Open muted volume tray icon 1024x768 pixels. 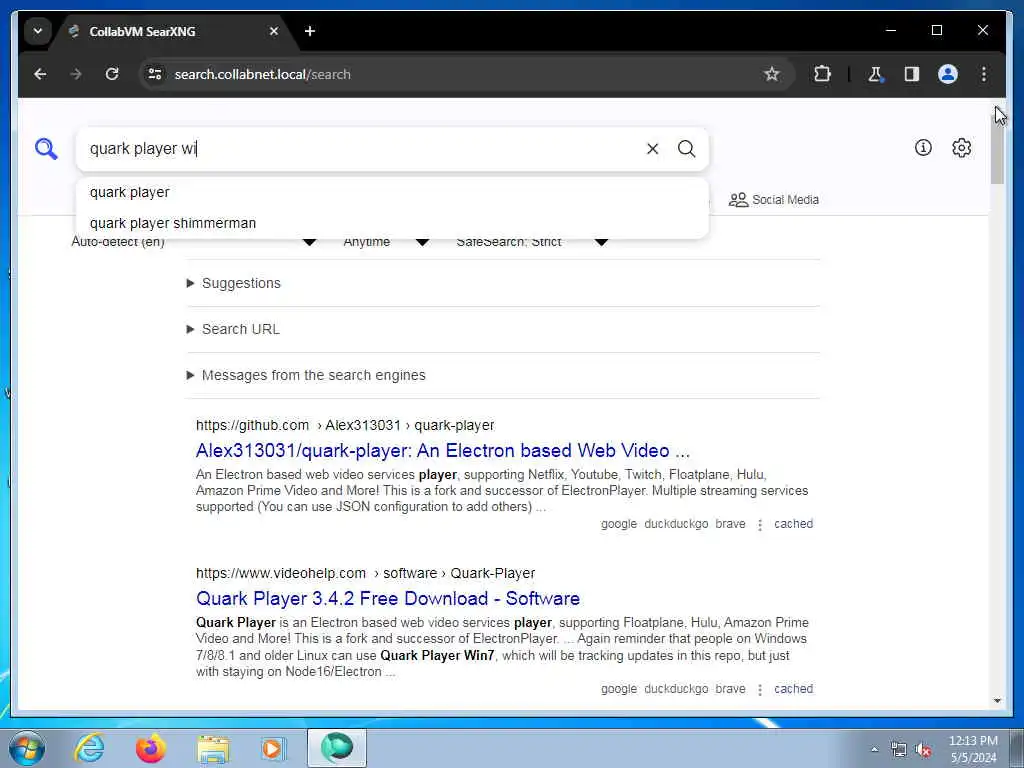click(x=923, y=750)
